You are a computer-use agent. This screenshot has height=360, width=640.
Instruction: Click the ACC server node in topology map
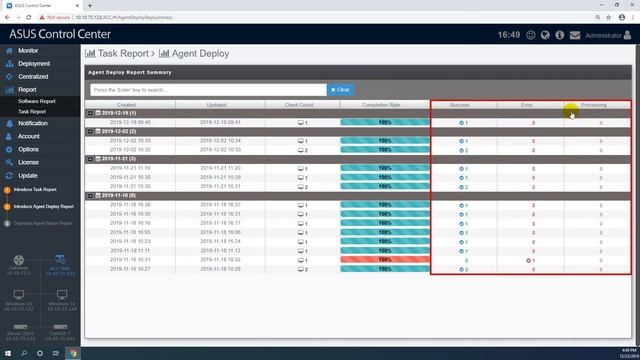coord(60,260)
